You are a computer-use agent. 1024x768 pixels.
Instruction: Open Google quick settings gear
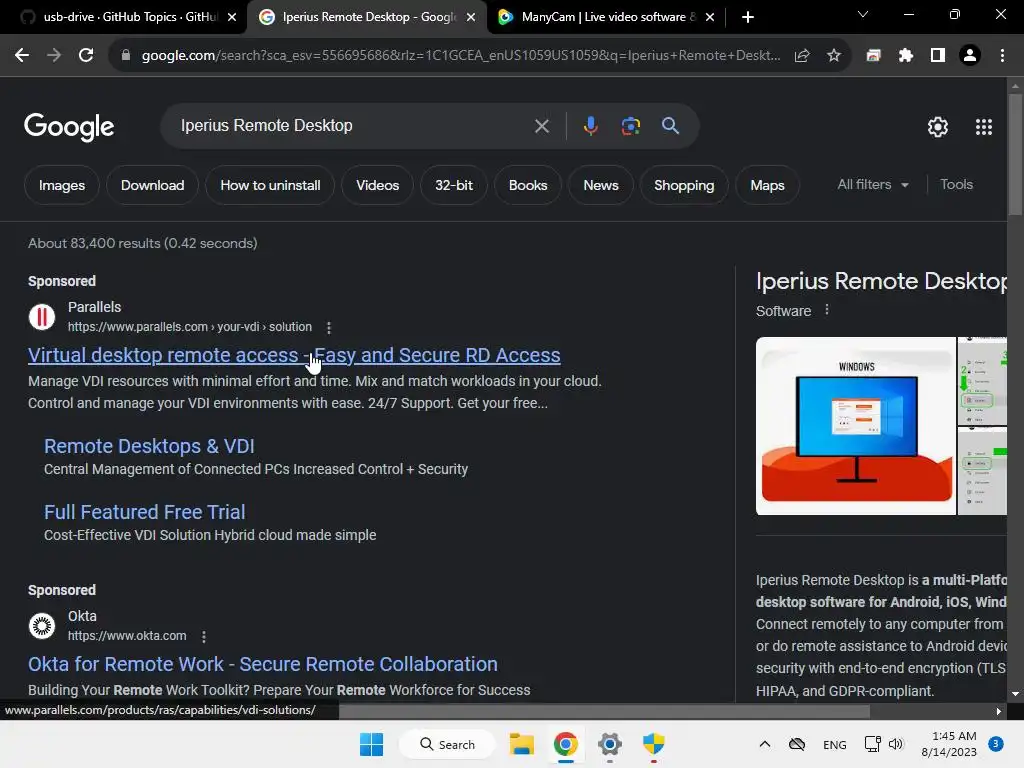tap(938, 127)
